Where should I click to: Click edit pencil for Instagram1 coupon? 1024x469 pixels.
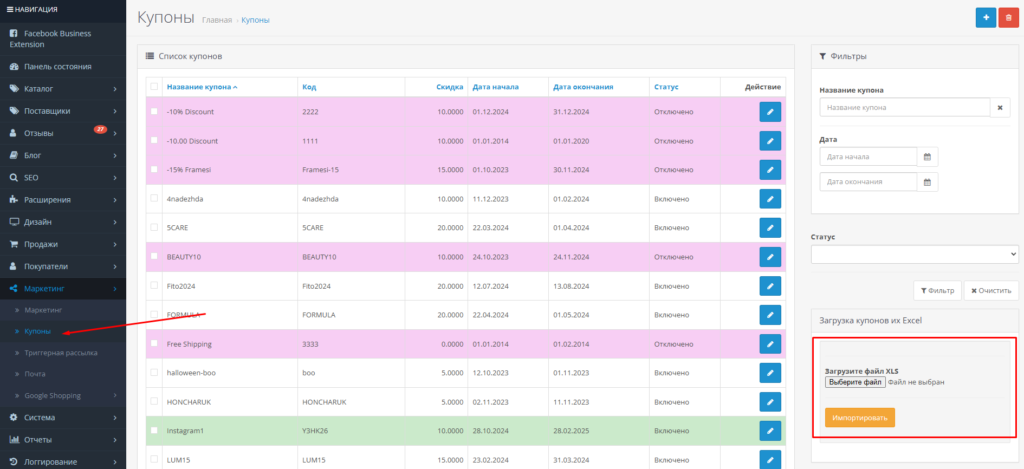coord(770,431)
